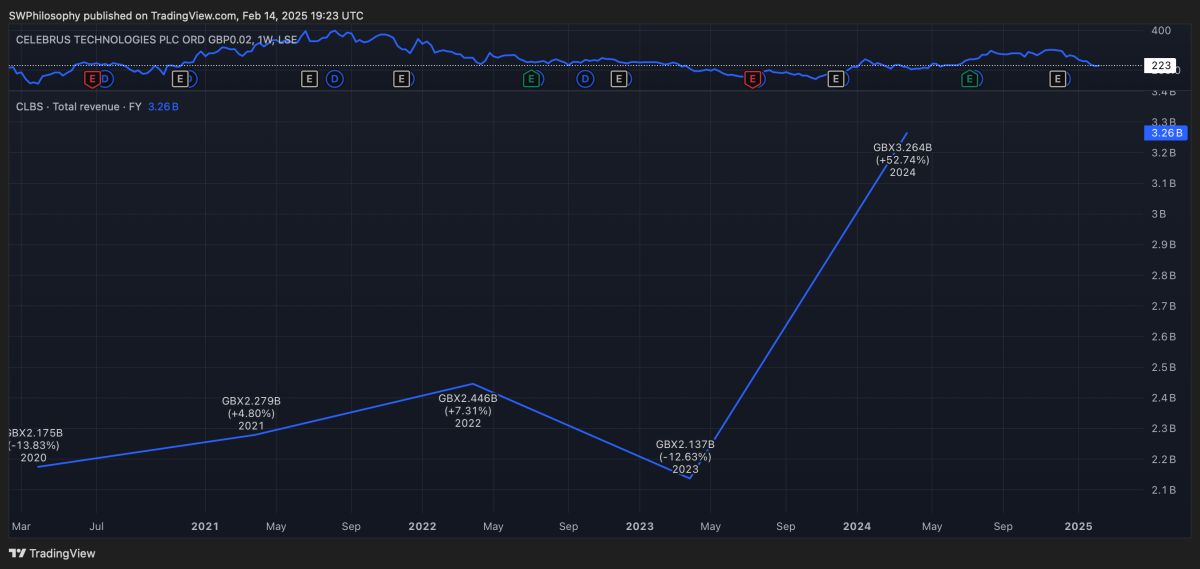The width and height of the screenshot is (1200, 569).
Task: Select the red earnings marker in mid-2023
Action: click(x=752, y=78)
